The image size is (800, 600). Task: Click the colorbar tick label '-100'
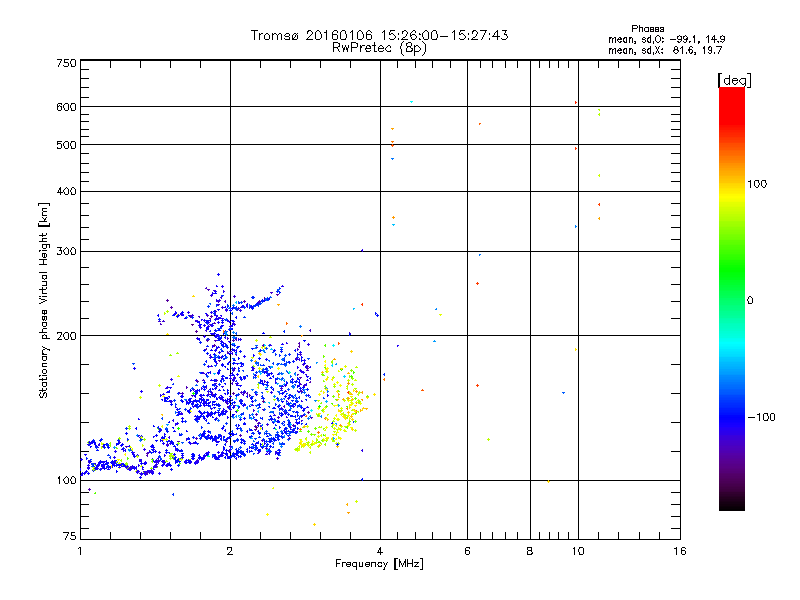pyautogui.click(x=761, y=417)
